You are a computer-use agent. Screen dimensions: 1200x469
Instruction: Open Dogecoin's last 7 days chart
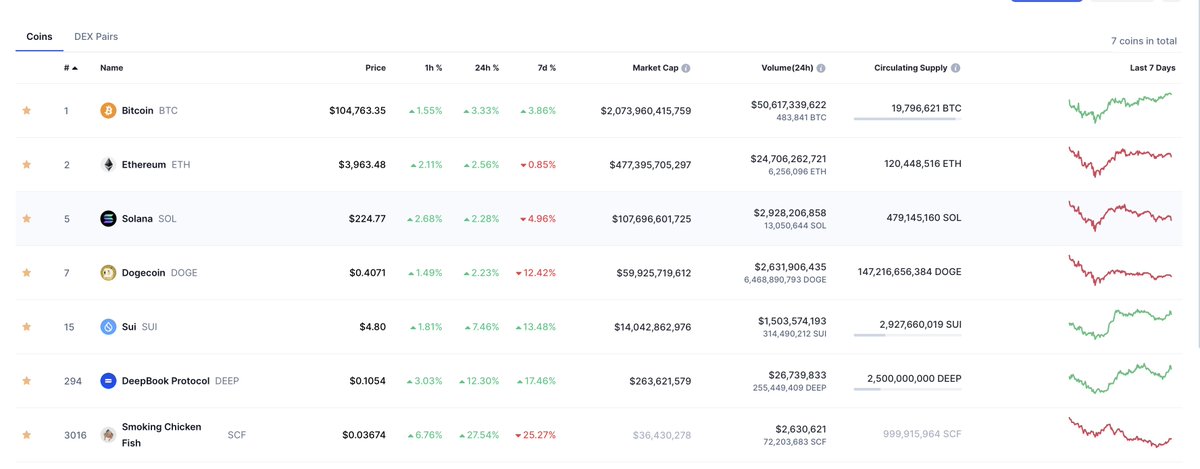[1120, 270]
